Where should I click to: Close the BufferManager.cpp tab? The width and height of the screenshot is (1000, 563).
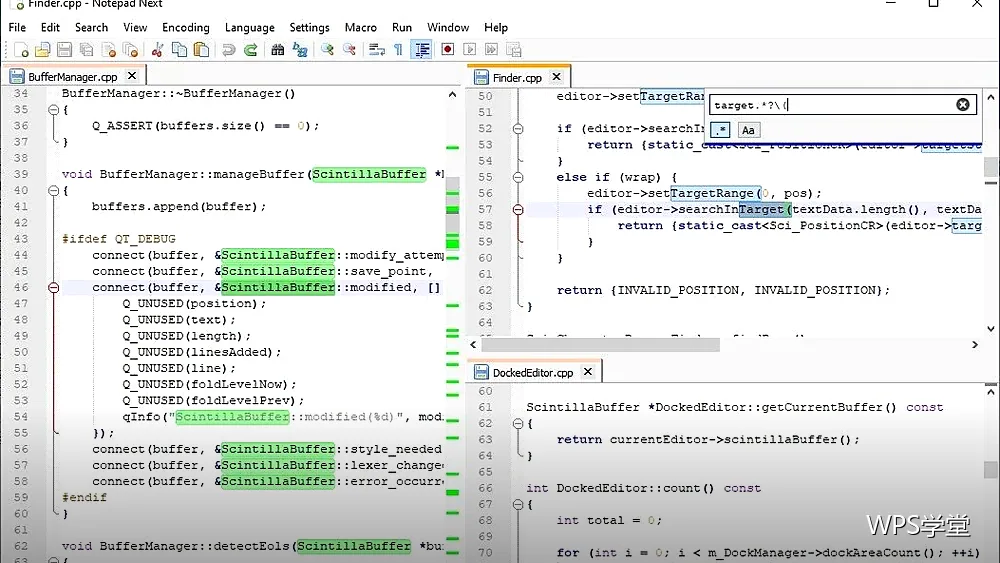(x=132, y=76)
